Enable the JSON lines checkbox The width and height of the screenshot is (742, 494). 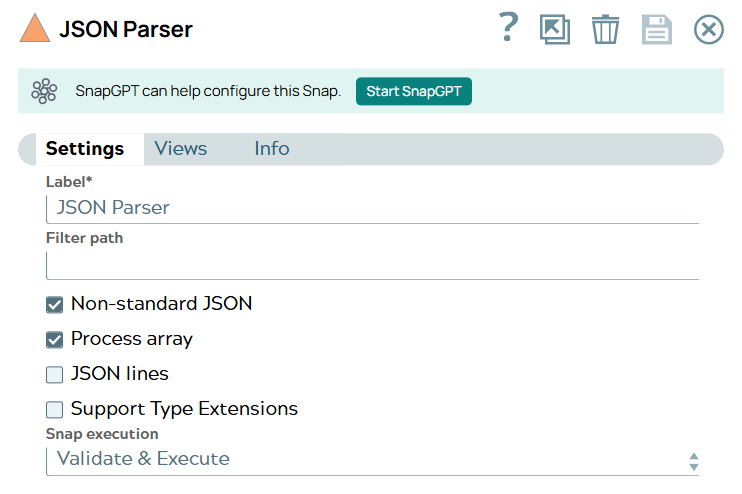(55, 375)
